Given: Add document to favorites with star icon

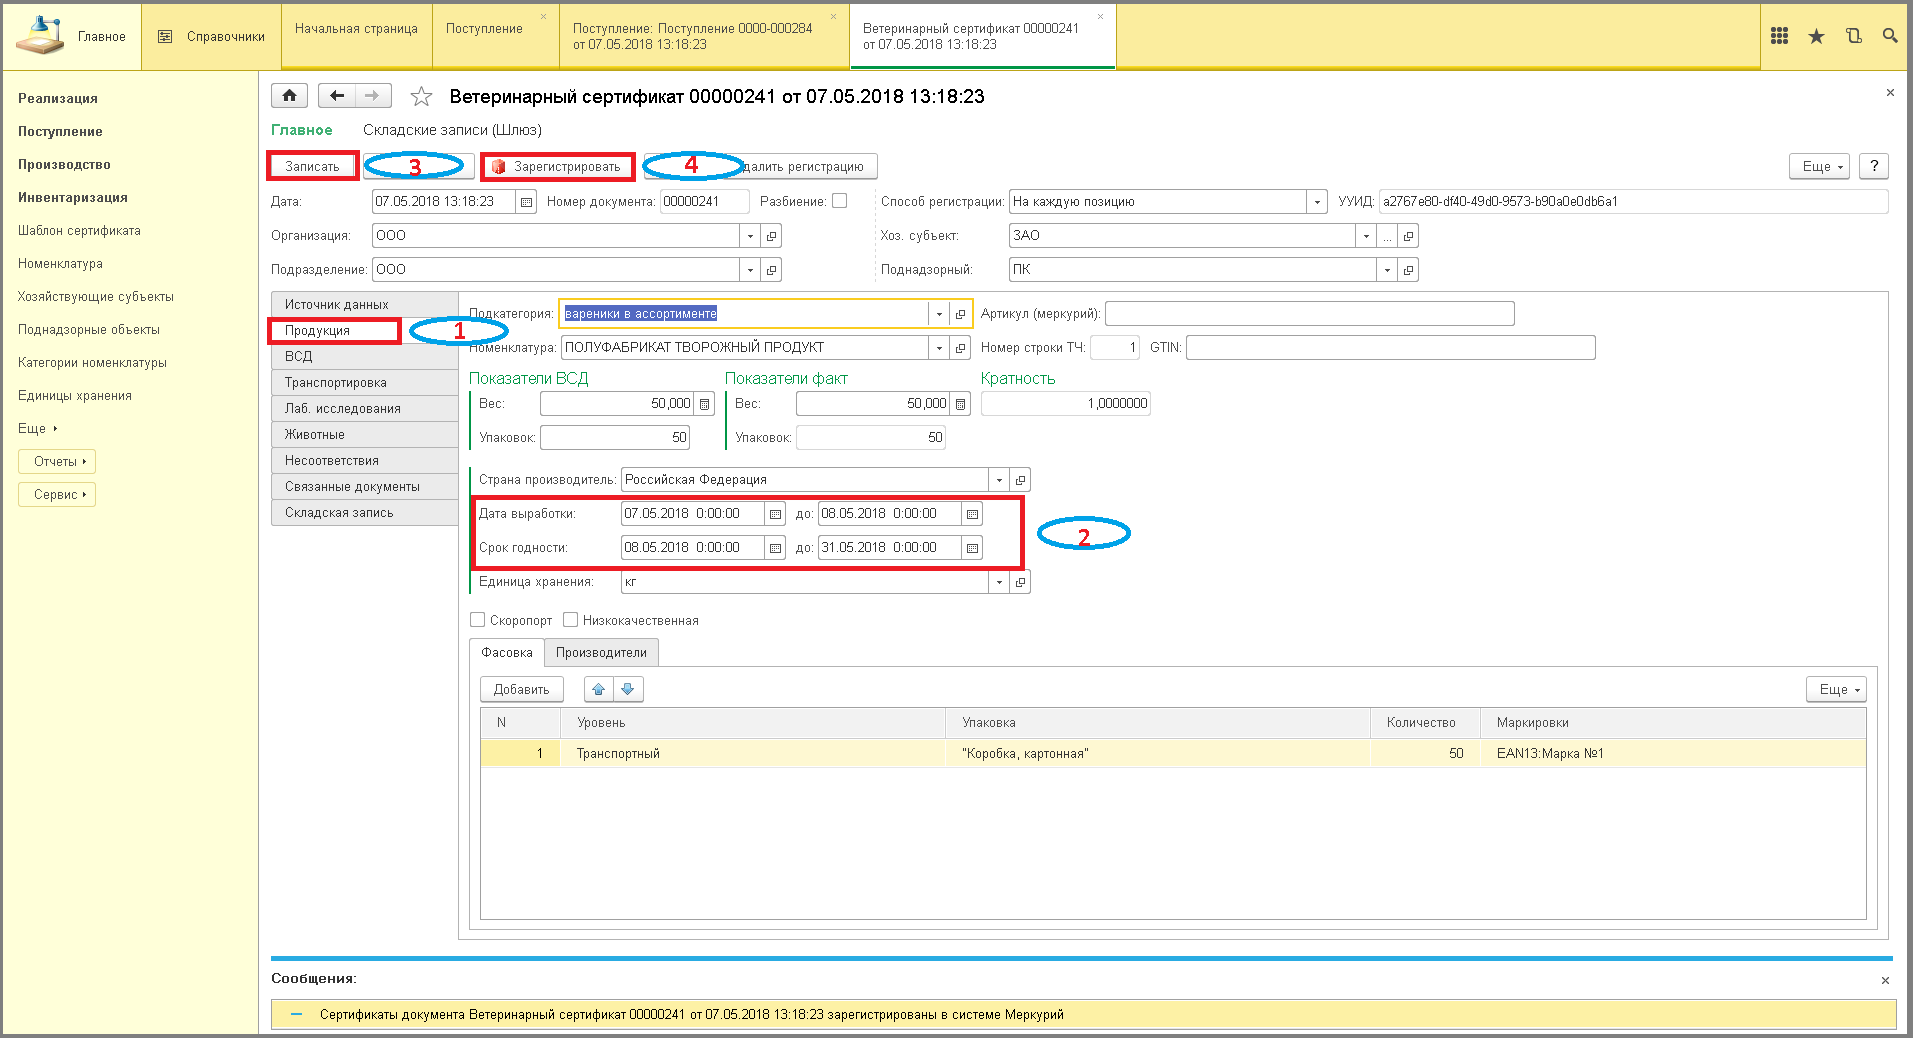Looking at the screenshot, I should (x=421, y=97).
